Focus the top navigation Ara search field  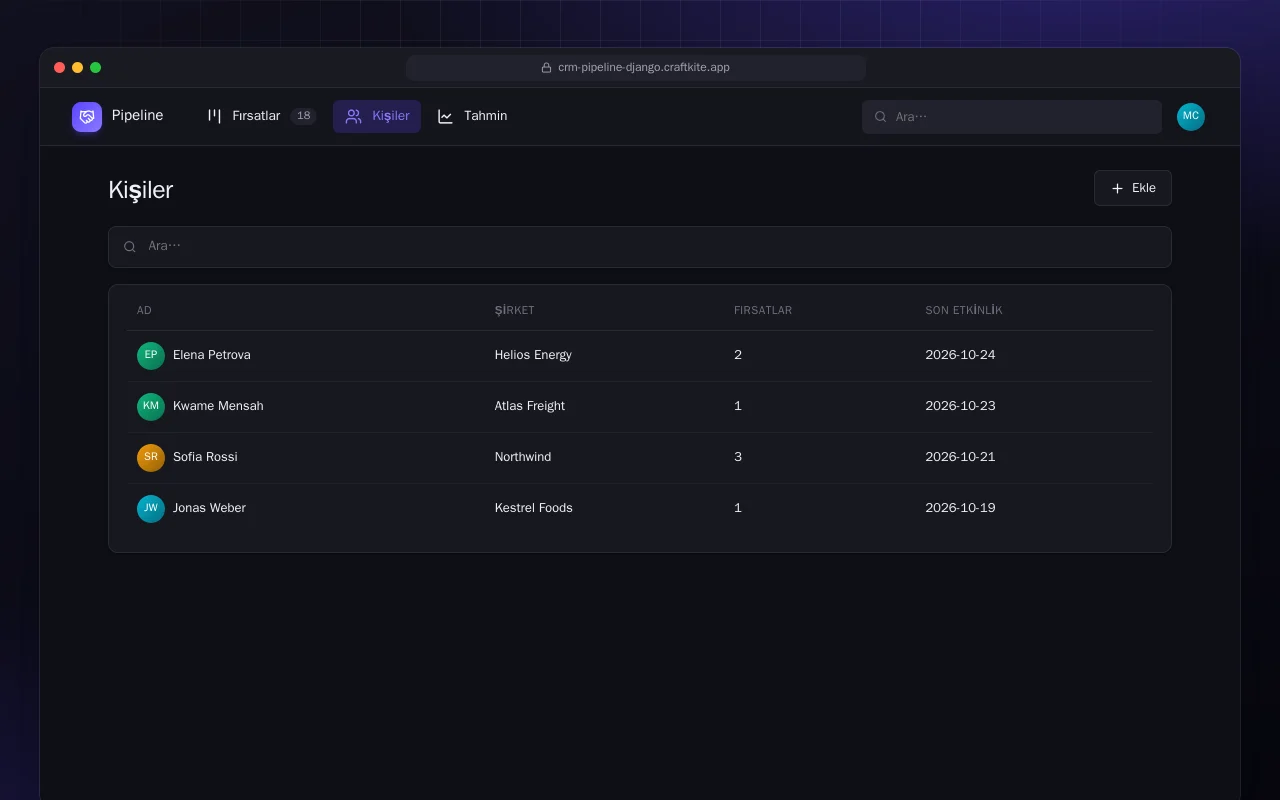(1012, 117)
